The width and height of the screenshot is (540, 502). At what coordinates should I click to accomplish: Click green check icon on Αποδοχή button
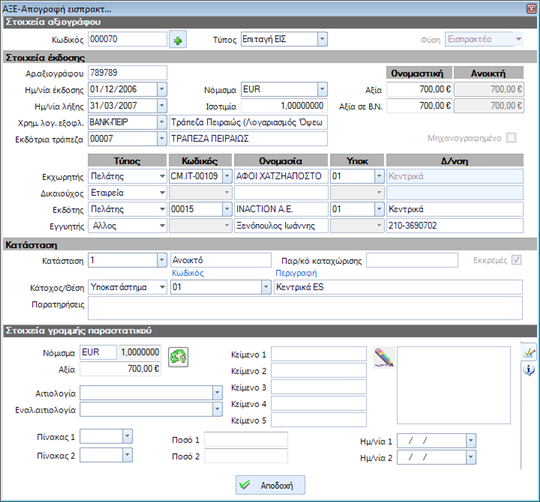(245, 485)
